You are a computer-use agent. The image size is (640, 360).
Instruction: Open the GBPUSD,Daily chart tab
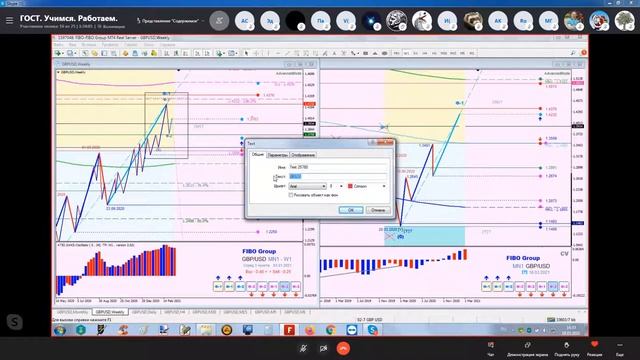tap(144, 312)
